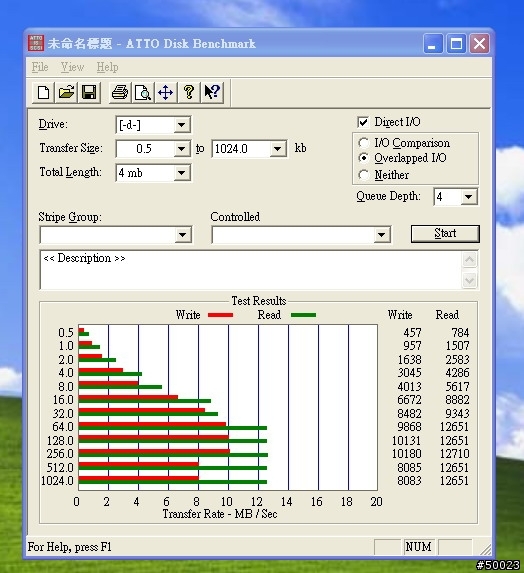Open the View menu
The width and height of the screenshot is (524, 573).
(72, 67)
